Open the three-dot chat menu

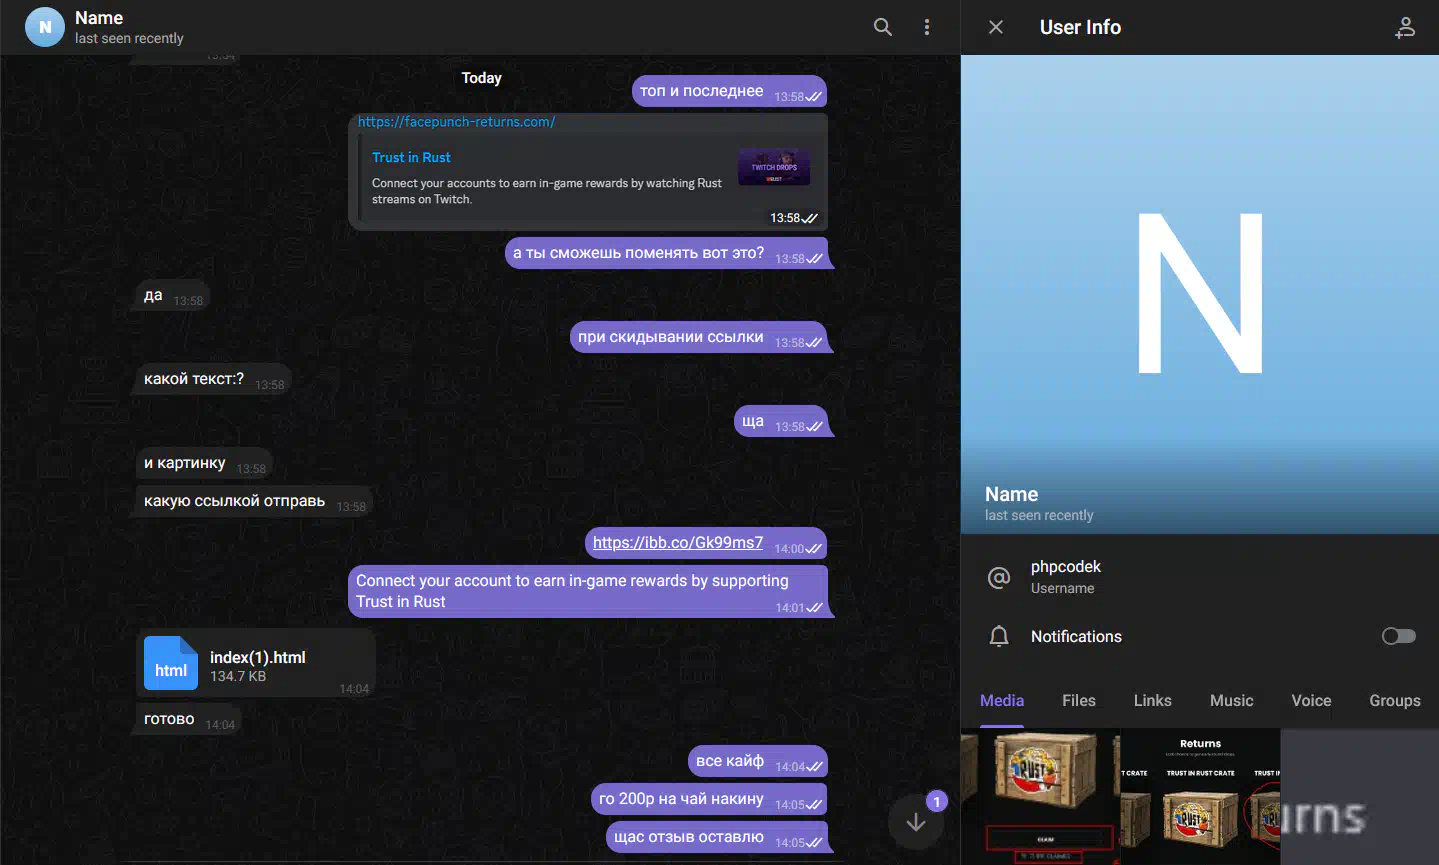pos(927,27)
